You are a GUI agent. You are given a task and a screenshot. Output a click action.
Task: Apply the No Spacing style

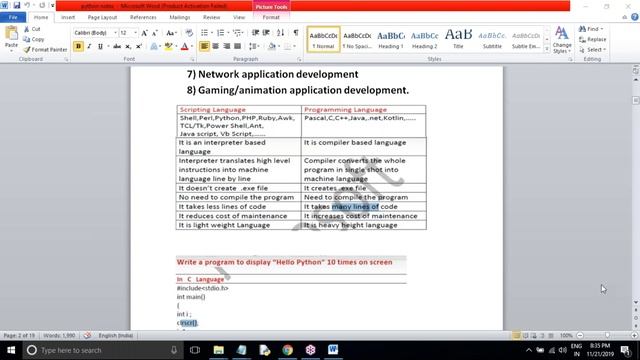(x=357, y=39)
